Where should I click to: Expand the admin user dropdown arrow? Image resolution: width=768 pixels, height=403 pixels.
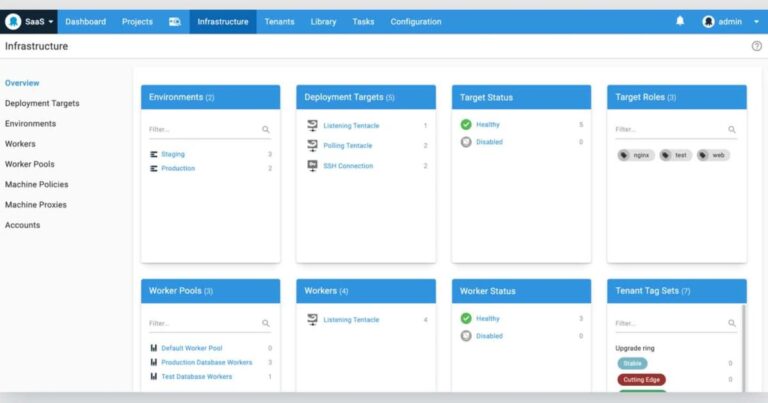756,22
